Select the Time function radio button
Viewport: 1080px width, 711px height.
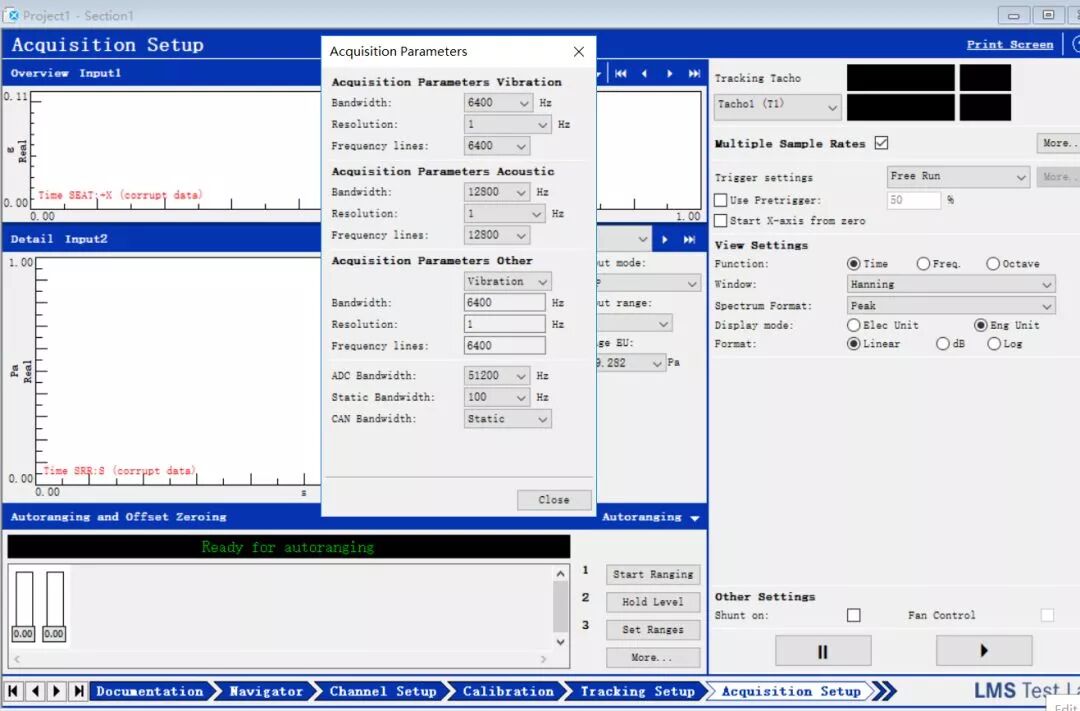point(853,264)
